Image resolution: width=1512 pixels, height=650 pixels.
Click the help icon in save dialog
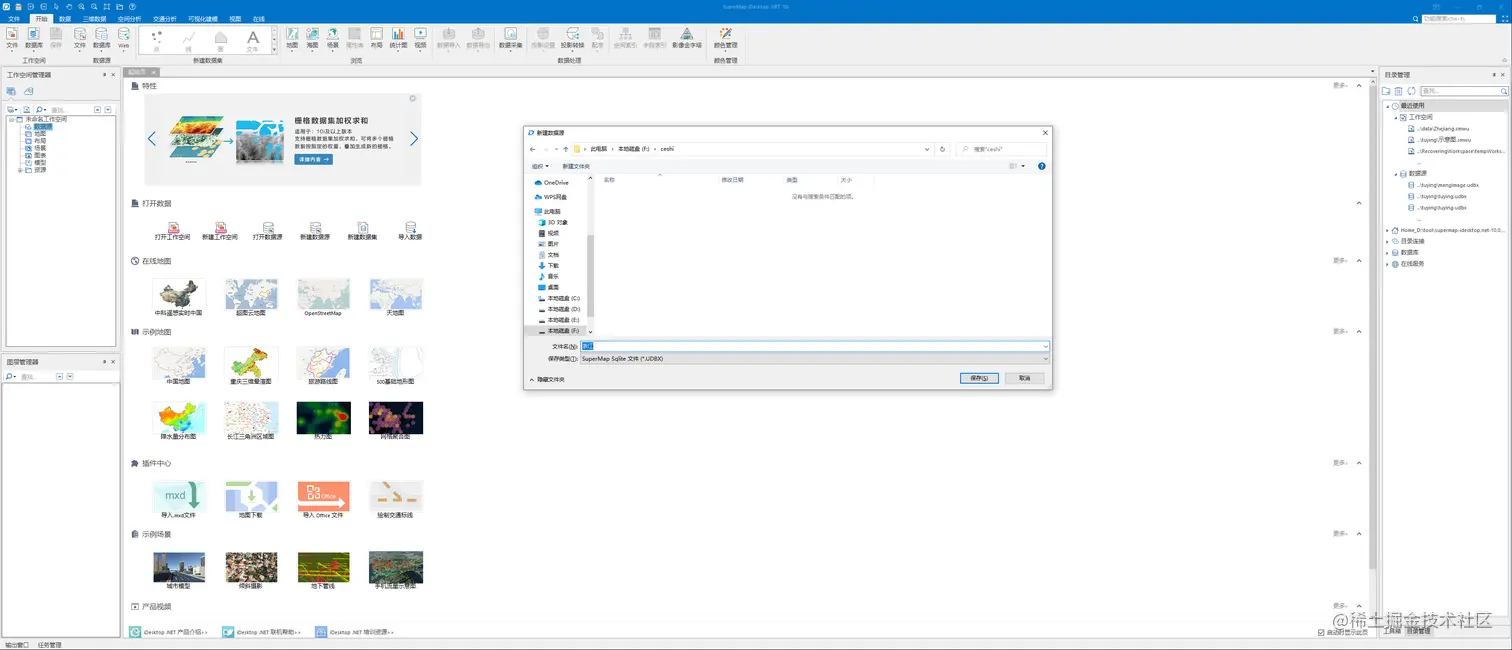pos(1042,166)
